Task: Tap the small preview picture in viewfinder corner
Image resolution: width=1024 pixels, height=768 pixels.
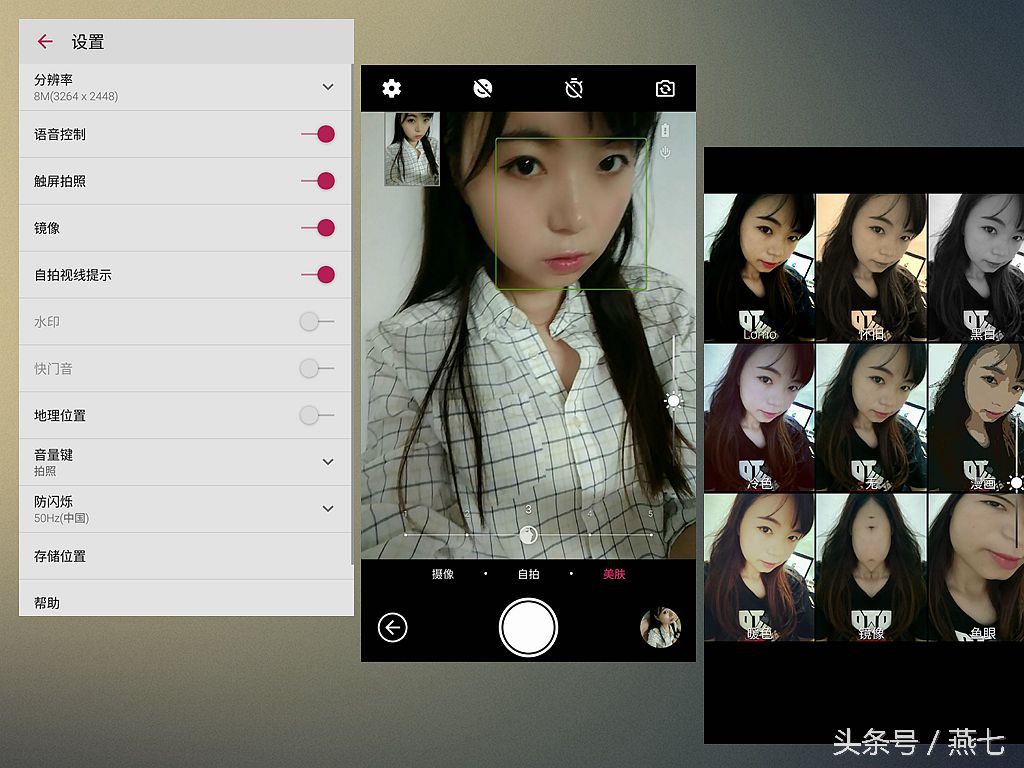Action: tap(411, 149)
